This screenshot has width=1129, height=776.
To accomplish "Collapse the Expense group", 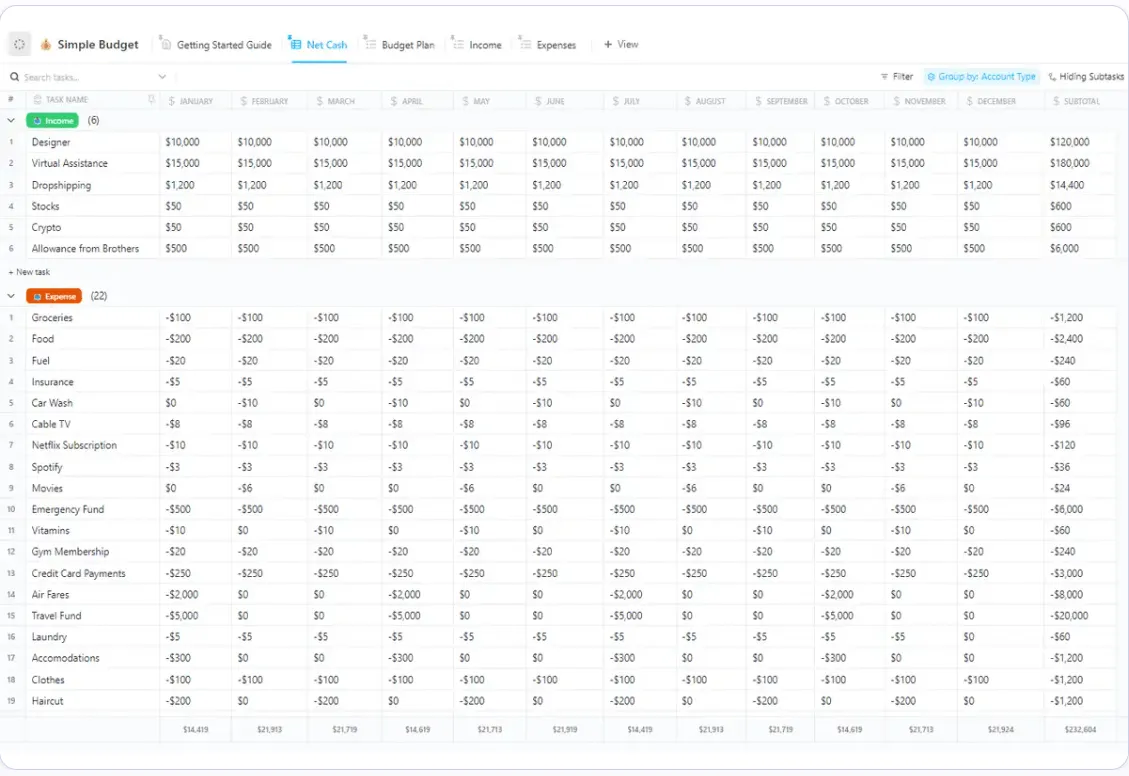I will (x=11, y=296).
